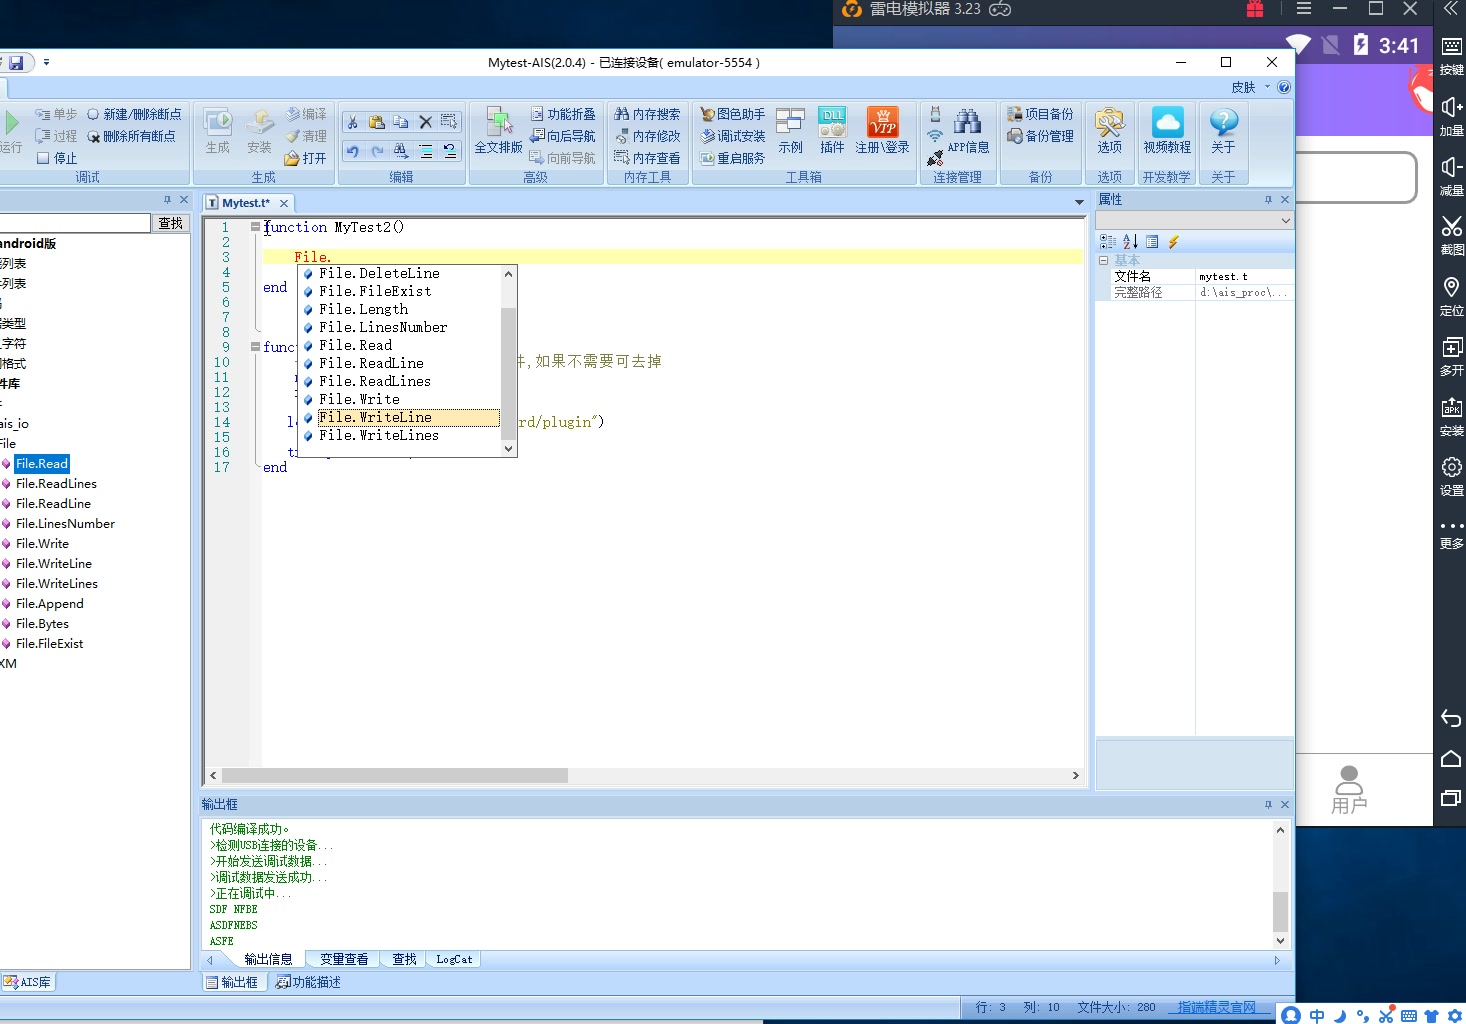Open 内存修改 memory modify tool
The image size is (1466, 1024).
coord(647,136)
